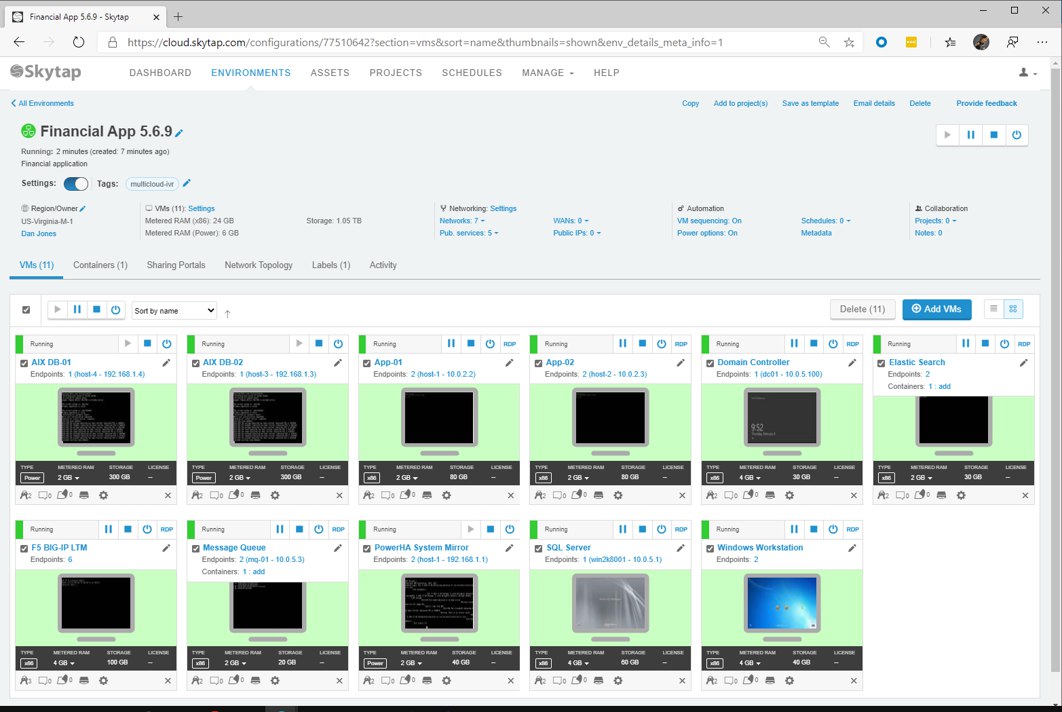Open RDP for the SQL Server VM
1062x712 pixels.
coord(681,529)
